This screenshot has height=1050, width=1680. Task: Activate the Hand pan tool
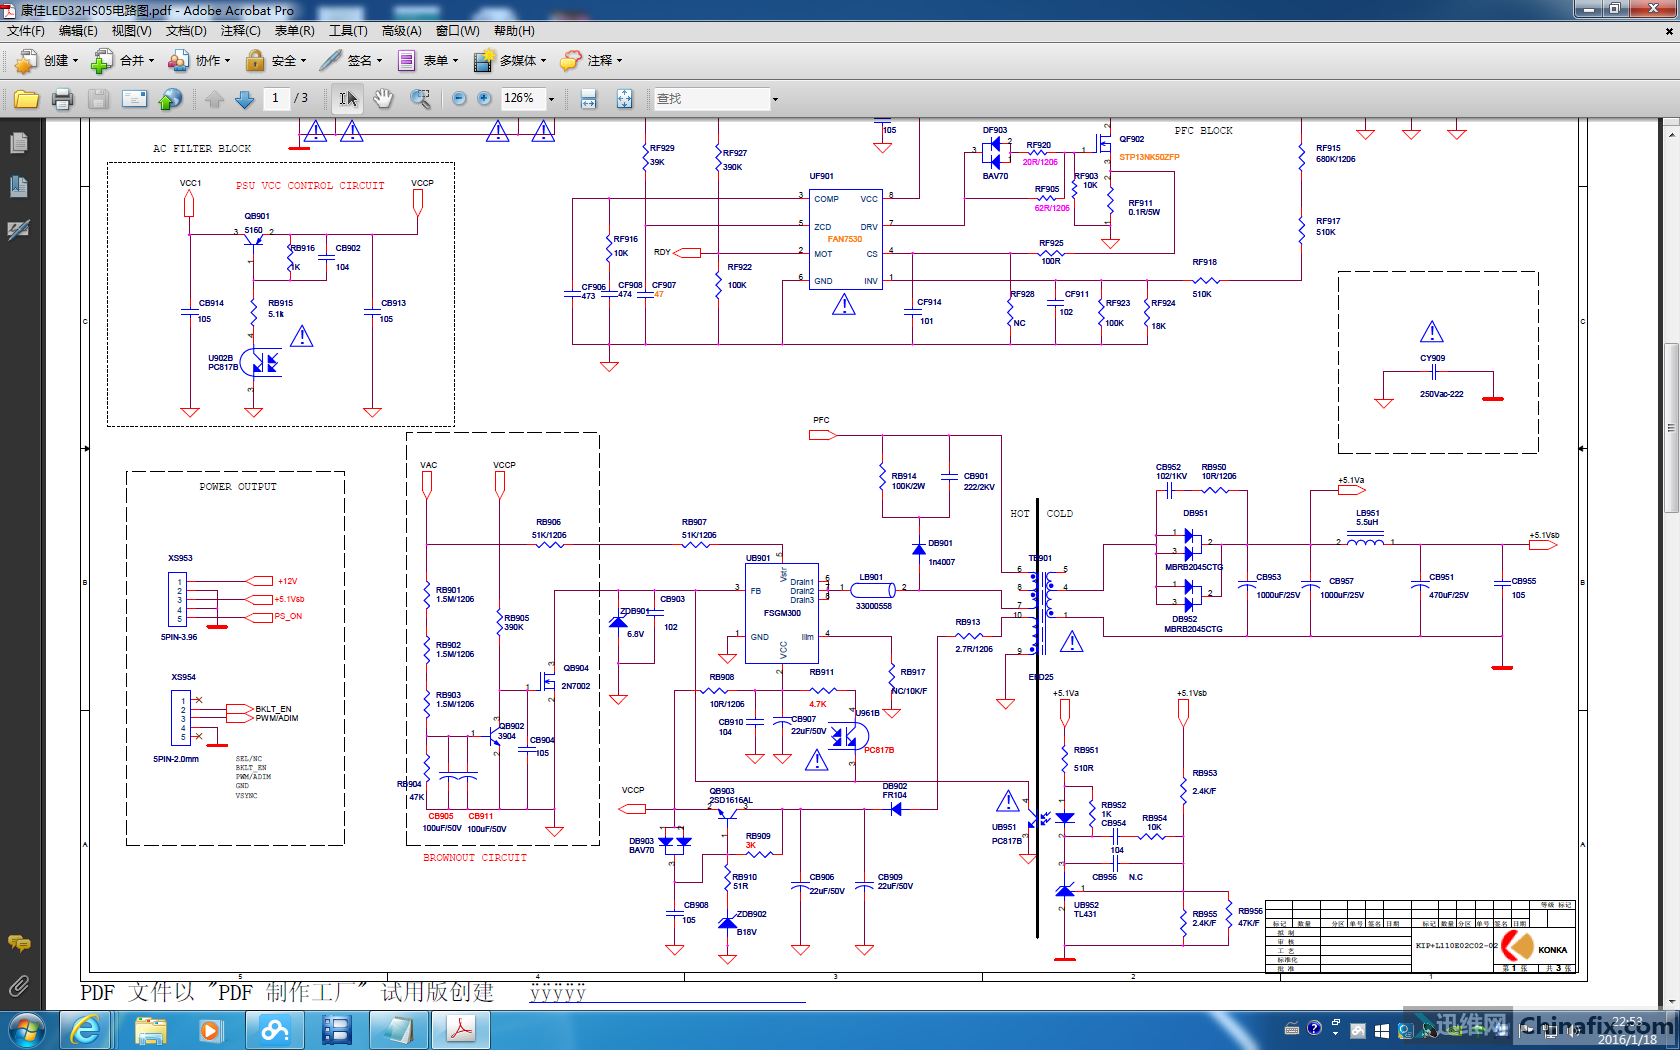(x=383, y=99)
